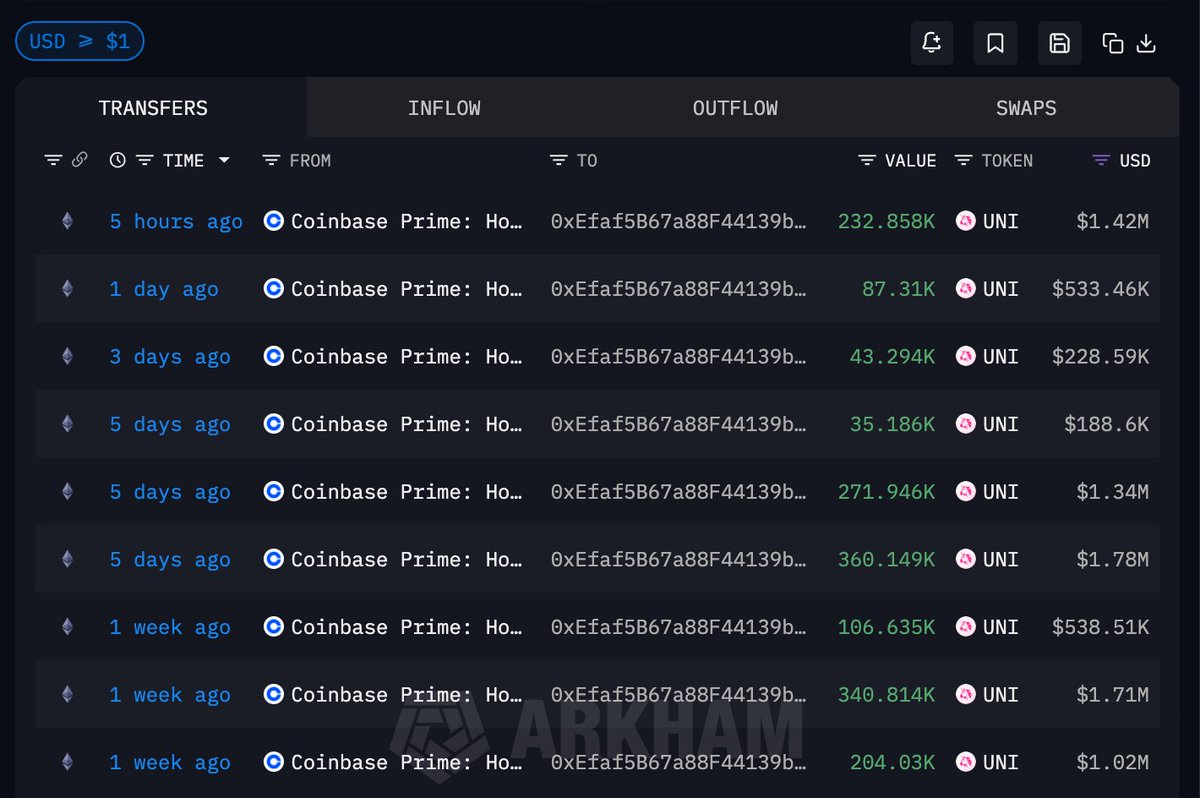Open the USD column filter

[x=1101, y=160]
